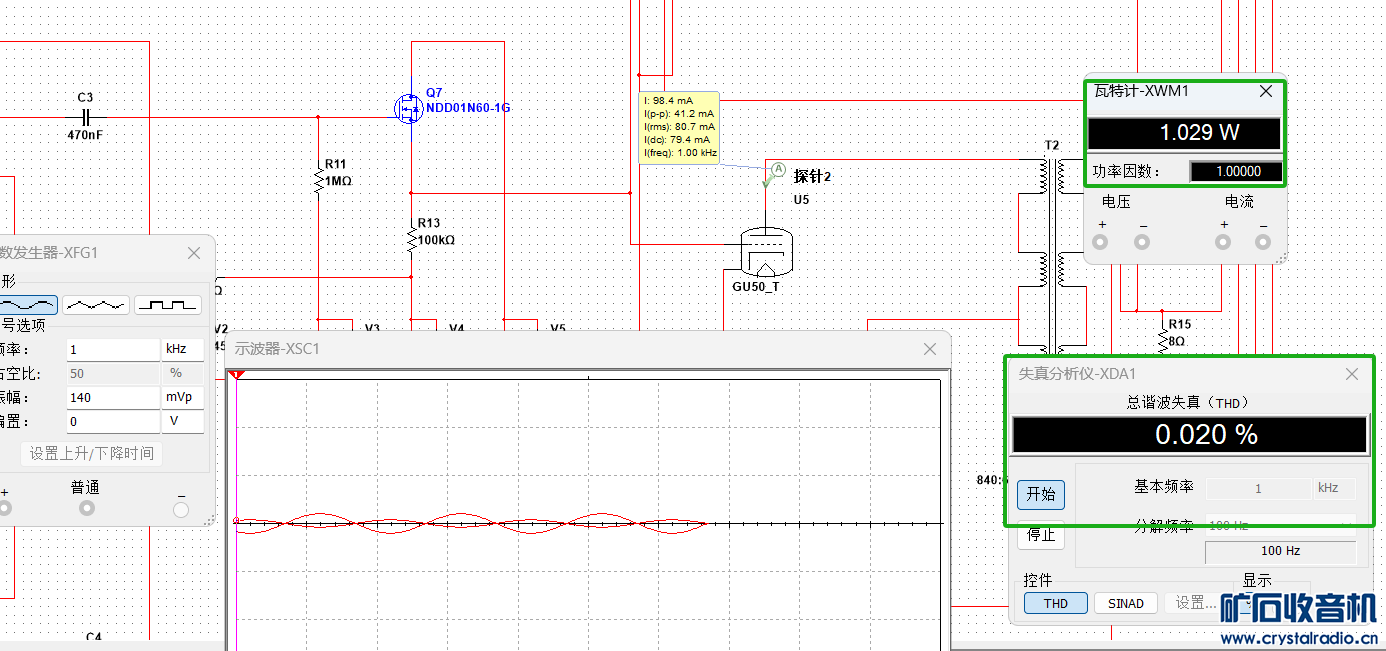The image size is (1386, 651).
Task: Click the probe readout I(rms): 80.7 mA
Action: point(680,127)
